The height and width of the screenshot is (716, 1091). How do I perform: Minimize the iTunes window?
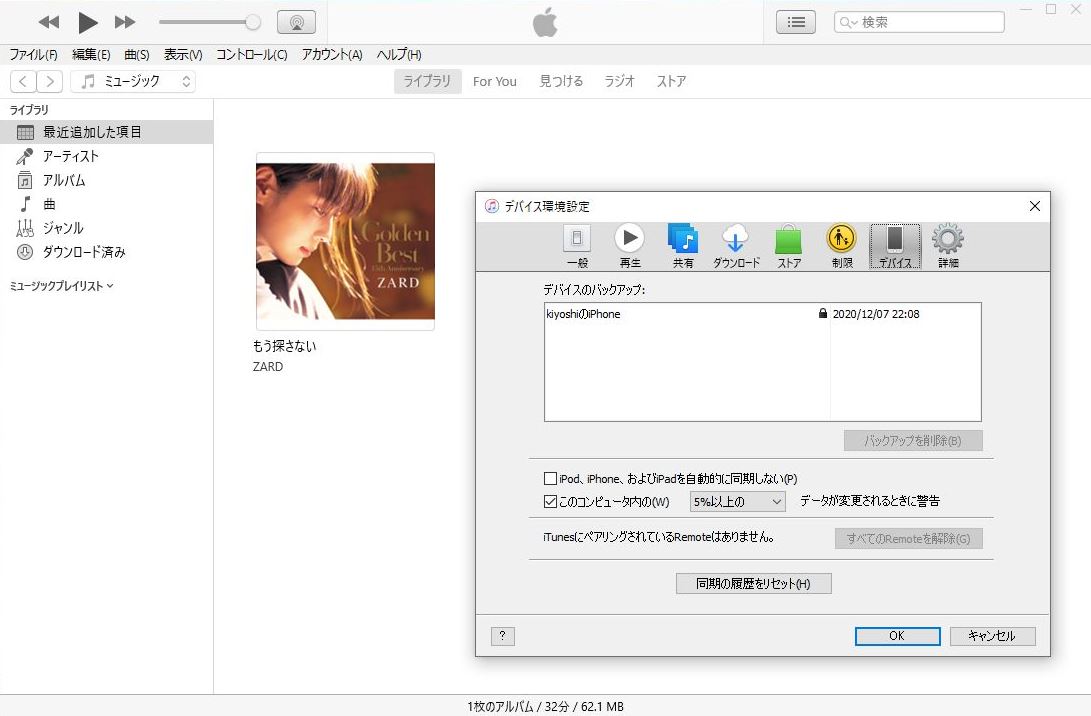[x=1026, y=9]
